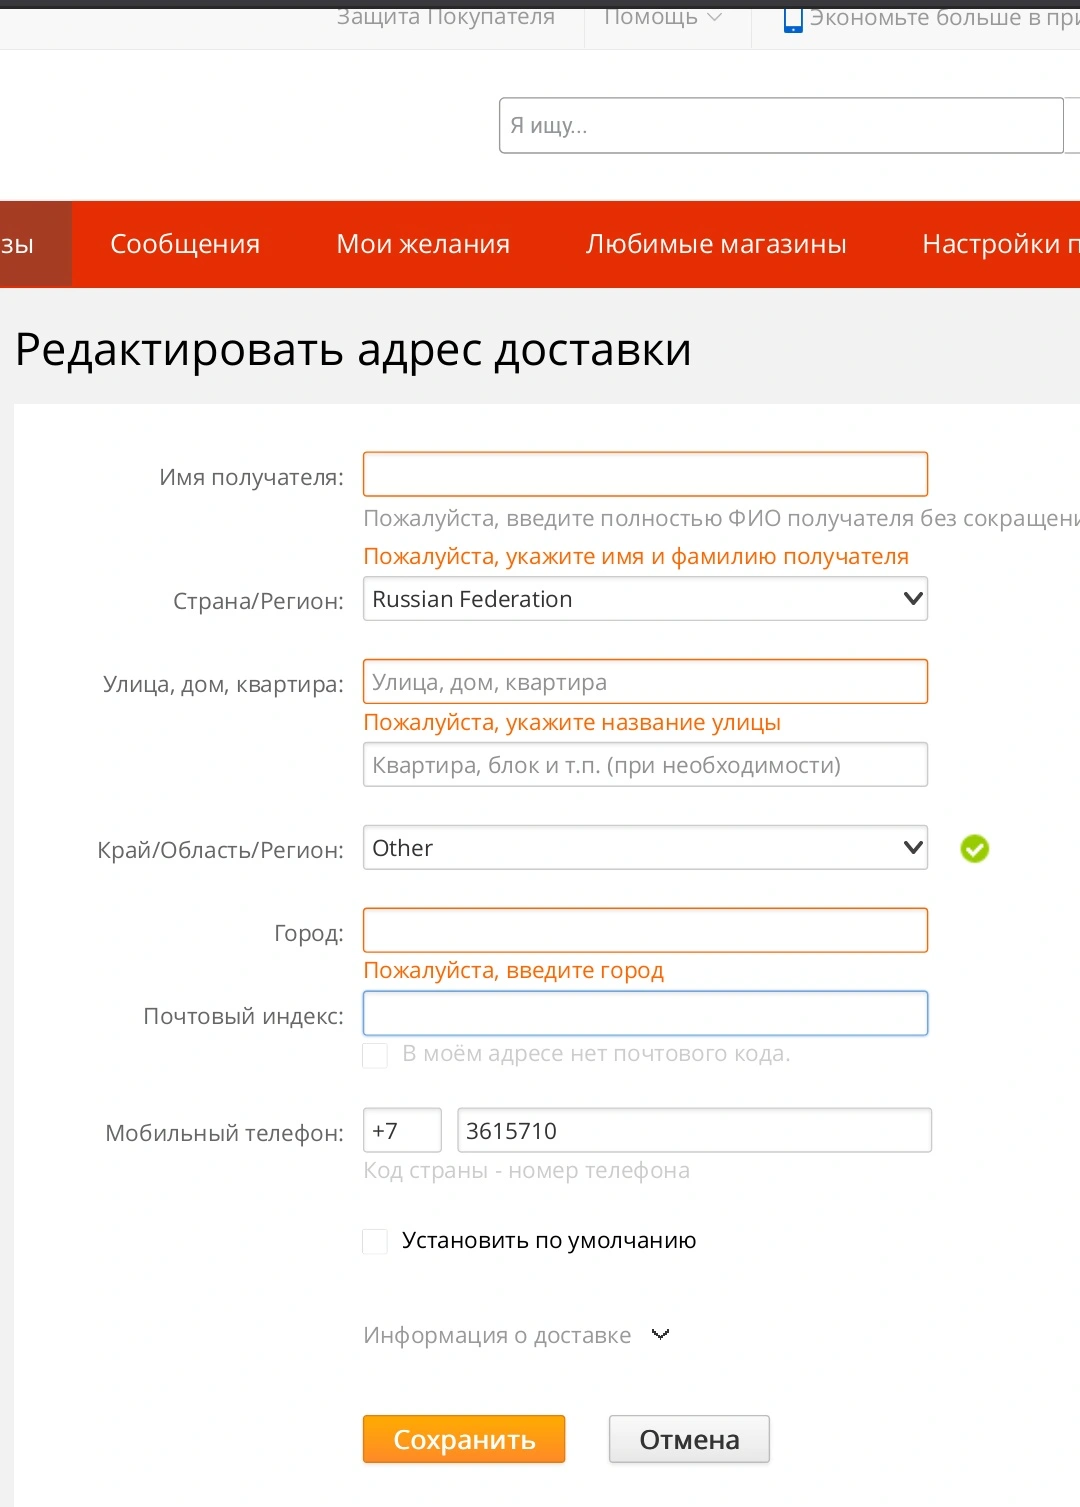Click 'Пожалуйста, укажите название улицы' message
1080x1507 pixels.
[572, 722]
